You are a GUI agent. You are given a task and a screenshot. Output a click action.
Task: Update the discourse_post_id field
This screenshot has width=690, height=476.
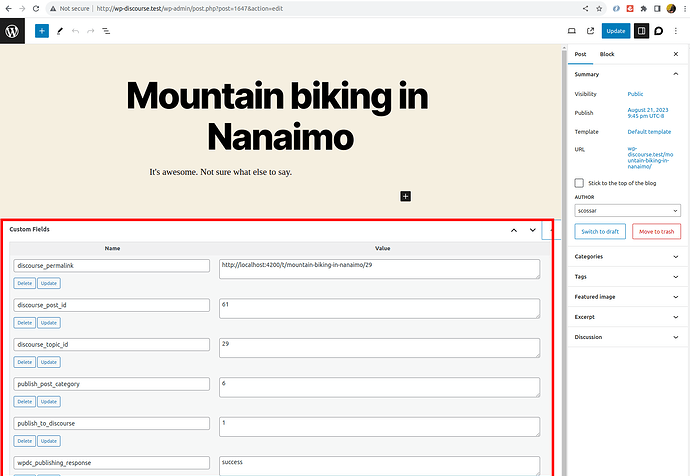point(49,323)
